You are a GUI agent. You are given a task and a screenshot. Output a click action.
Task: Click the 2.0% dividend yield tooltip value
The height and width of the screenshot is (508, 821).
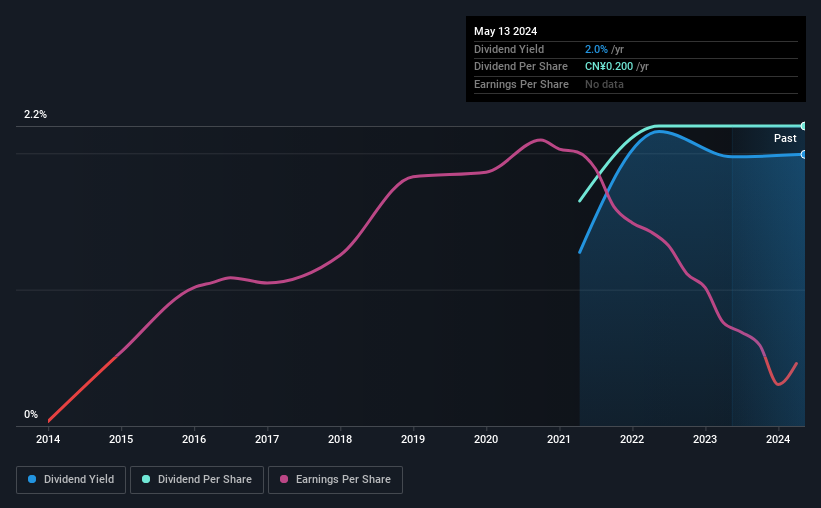click(596, 49)
